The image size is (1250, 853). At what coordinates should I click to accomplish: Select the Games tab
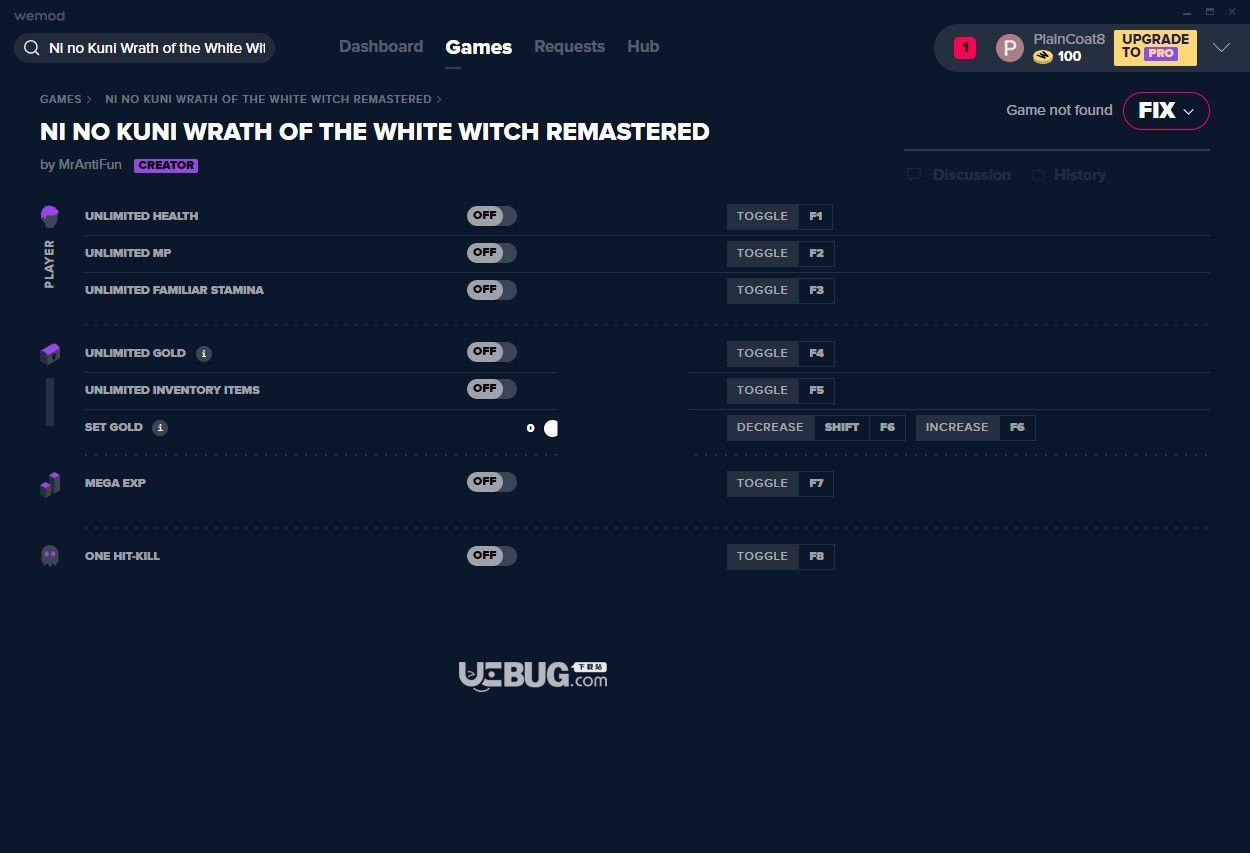click(x=479, y=47)
